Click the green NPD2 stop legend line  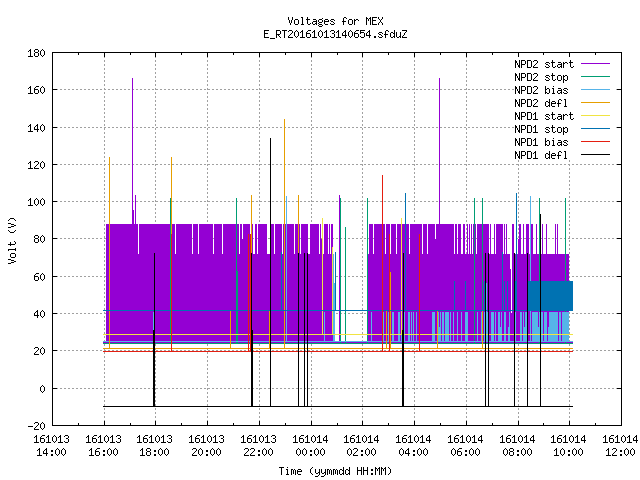tap(596, 76)
